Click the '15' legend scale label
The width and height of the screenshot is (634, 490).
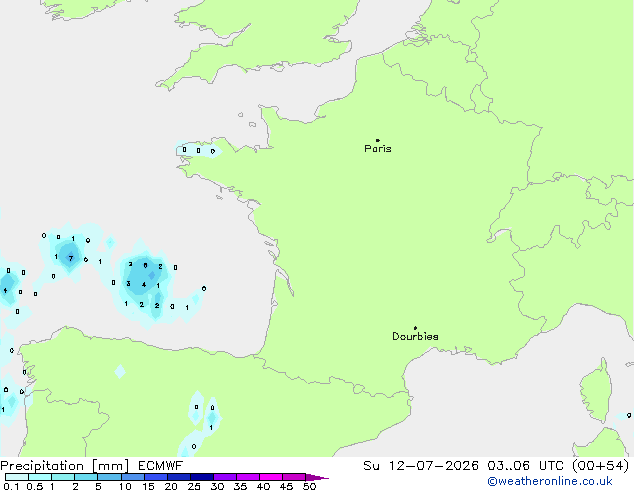148,486
